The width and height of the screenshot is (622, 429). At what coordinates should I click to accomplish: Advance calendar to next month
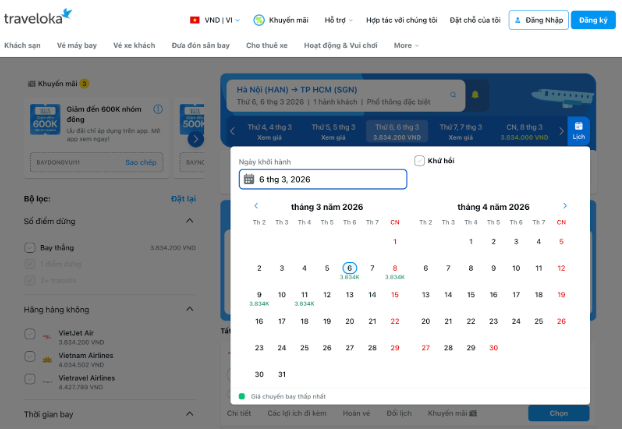(565, 206)
